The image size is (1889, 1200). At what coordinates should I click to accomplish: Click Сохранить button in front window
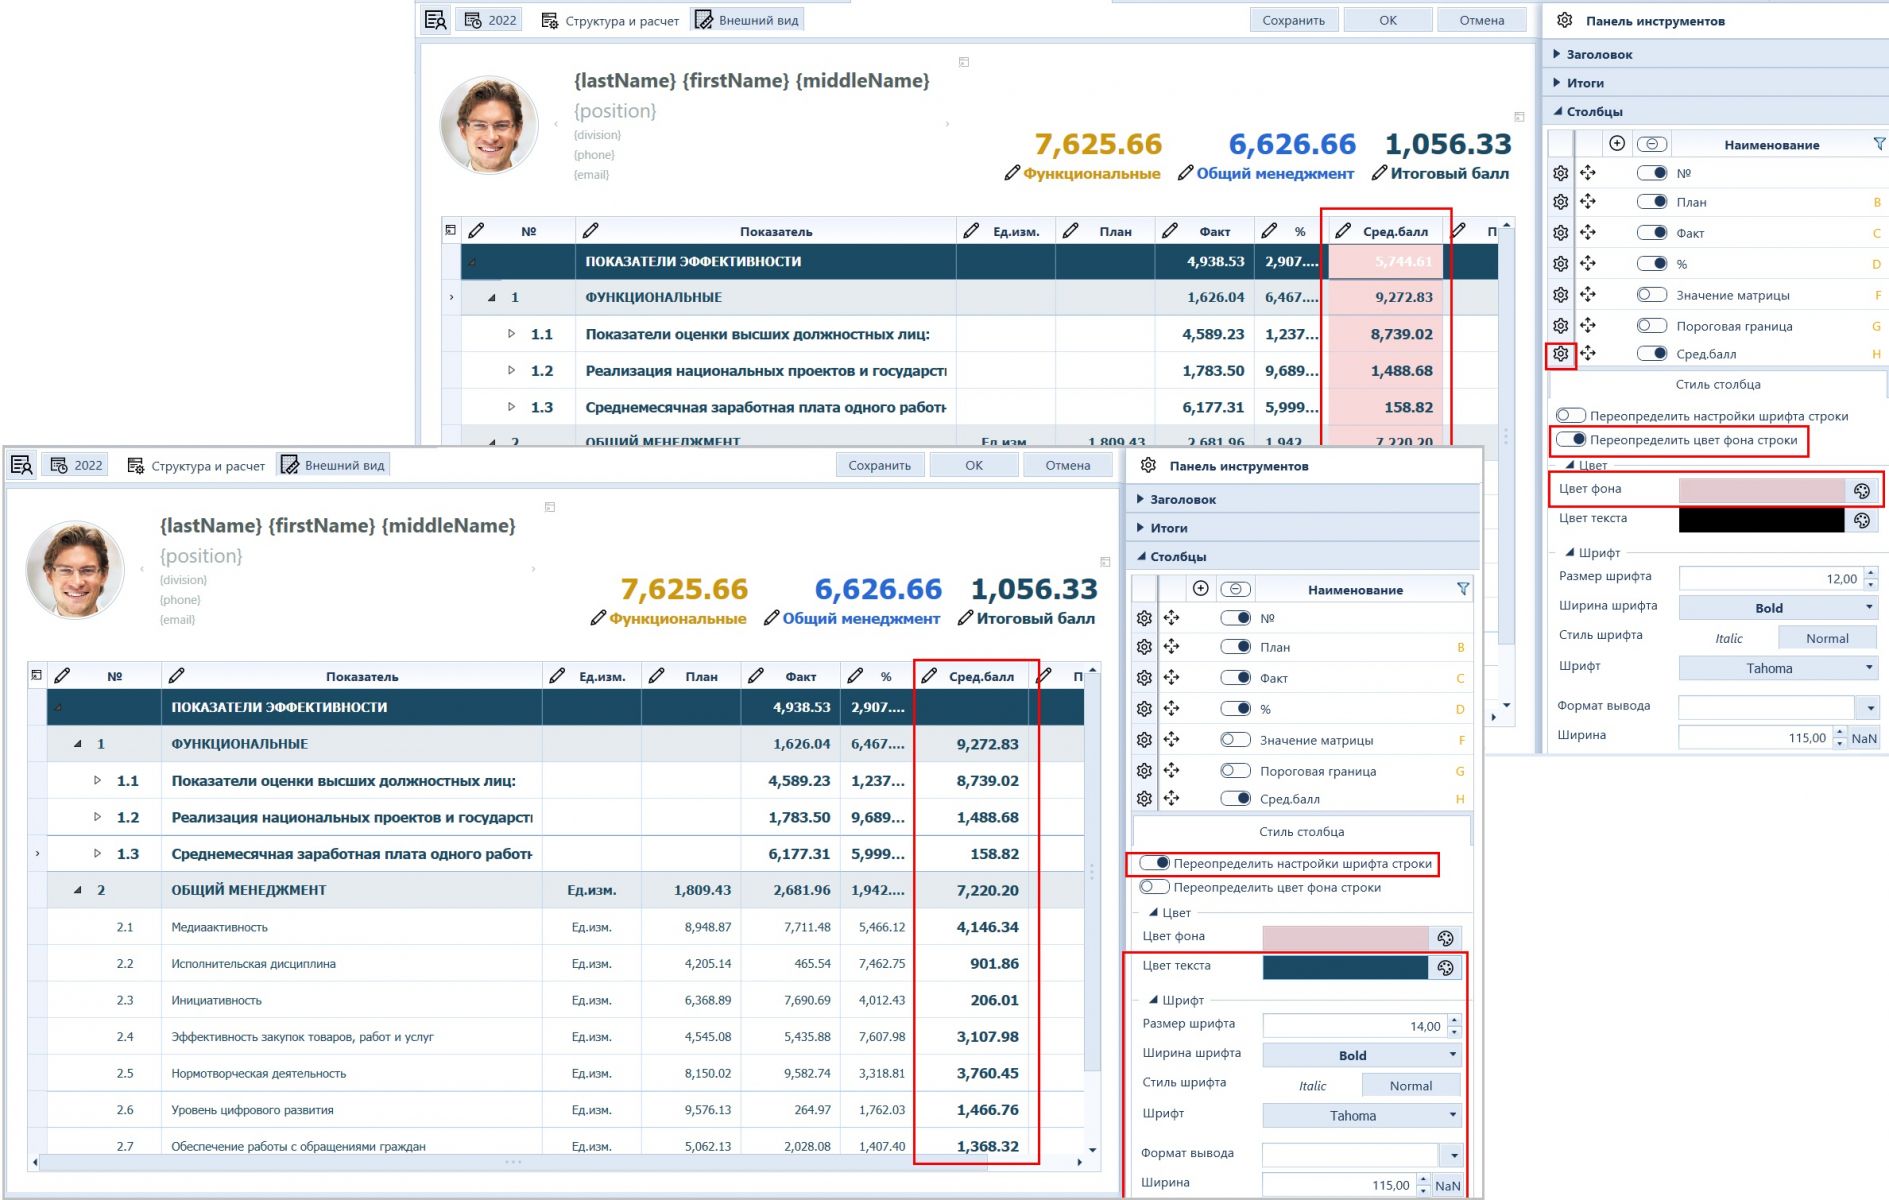880,465
